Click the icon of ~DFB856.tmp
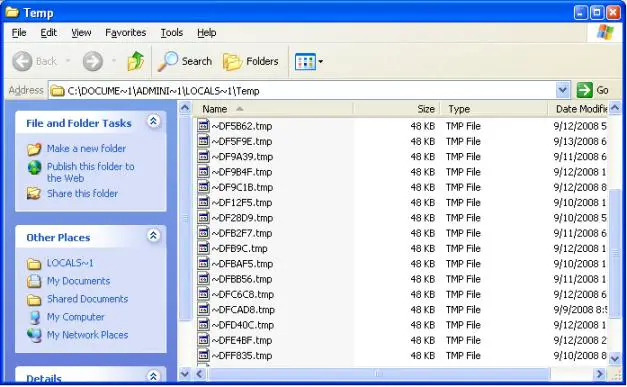 204,279
